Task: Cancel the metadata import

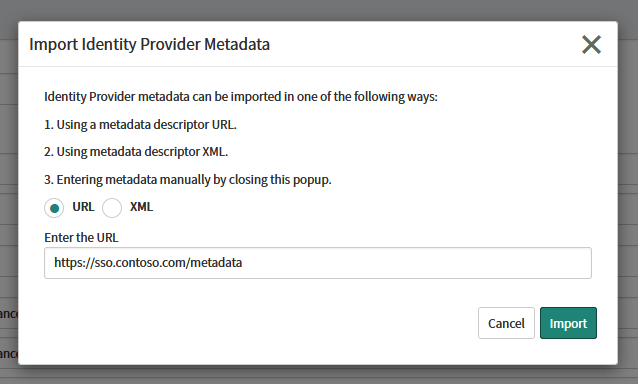Action: pos(506,323)
